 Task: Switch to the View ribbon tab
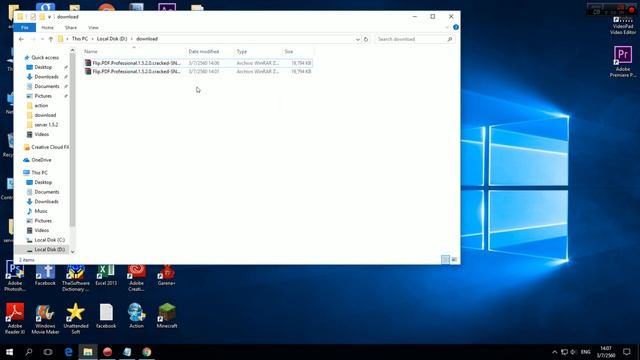coord(93,27)
